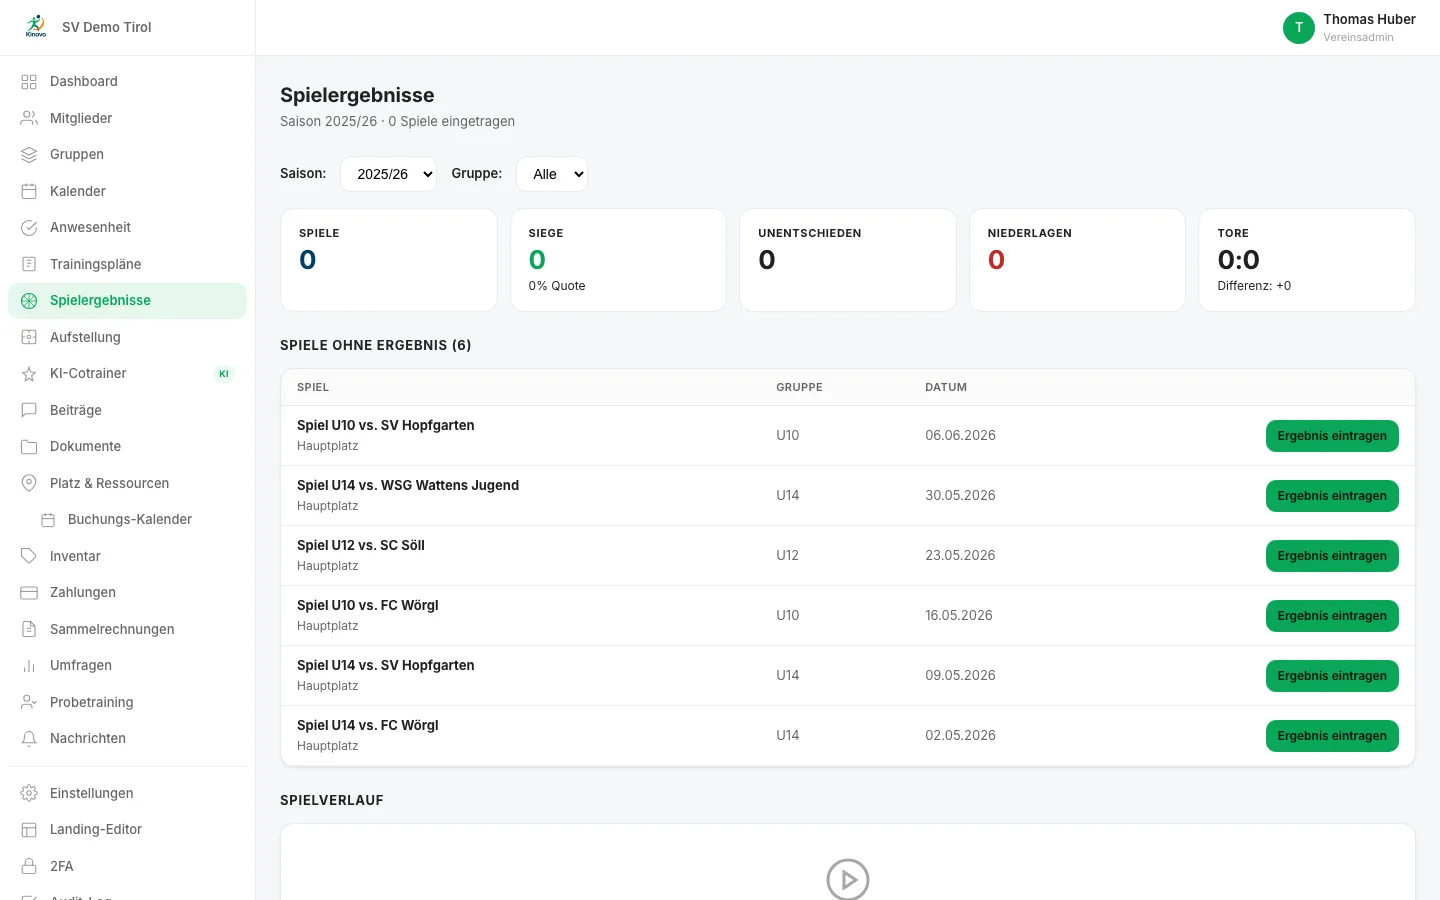This screenshot has width=1440, height=900.
Task: Click the Zahlungen card icon
Action: coord(29,593)
